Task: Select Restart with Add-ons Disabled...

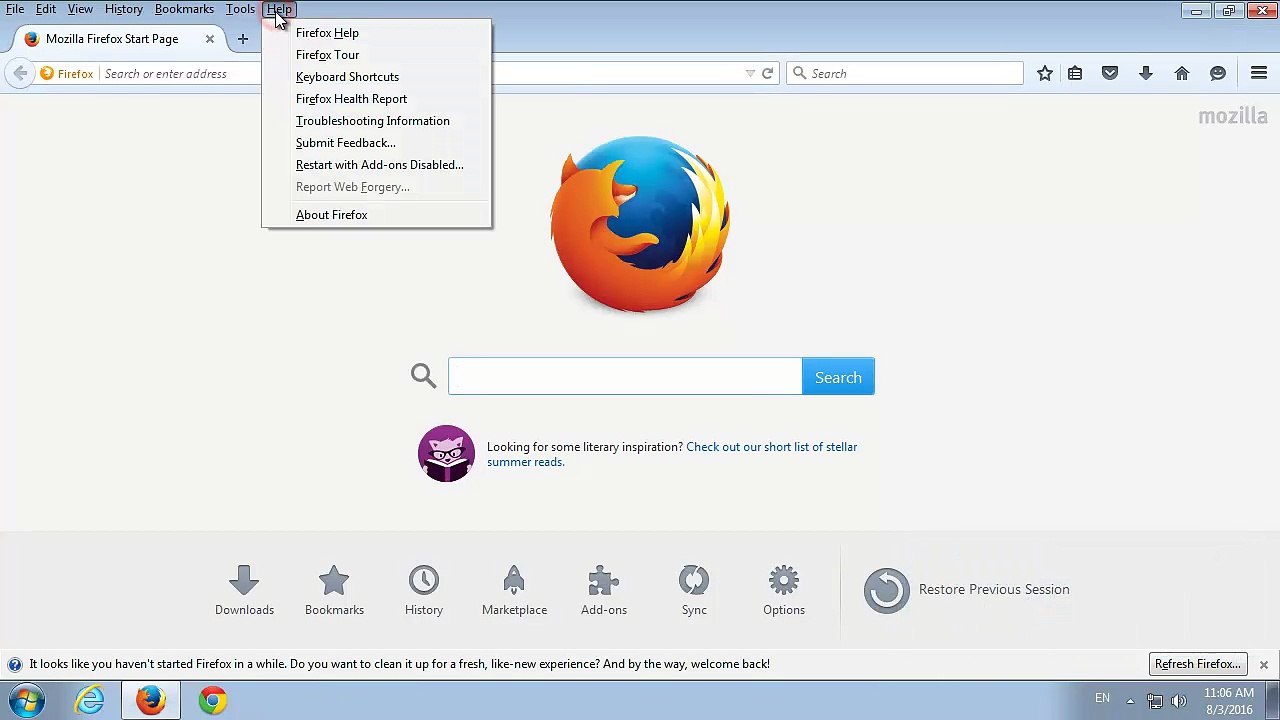Action: click(x=376, y=165)
